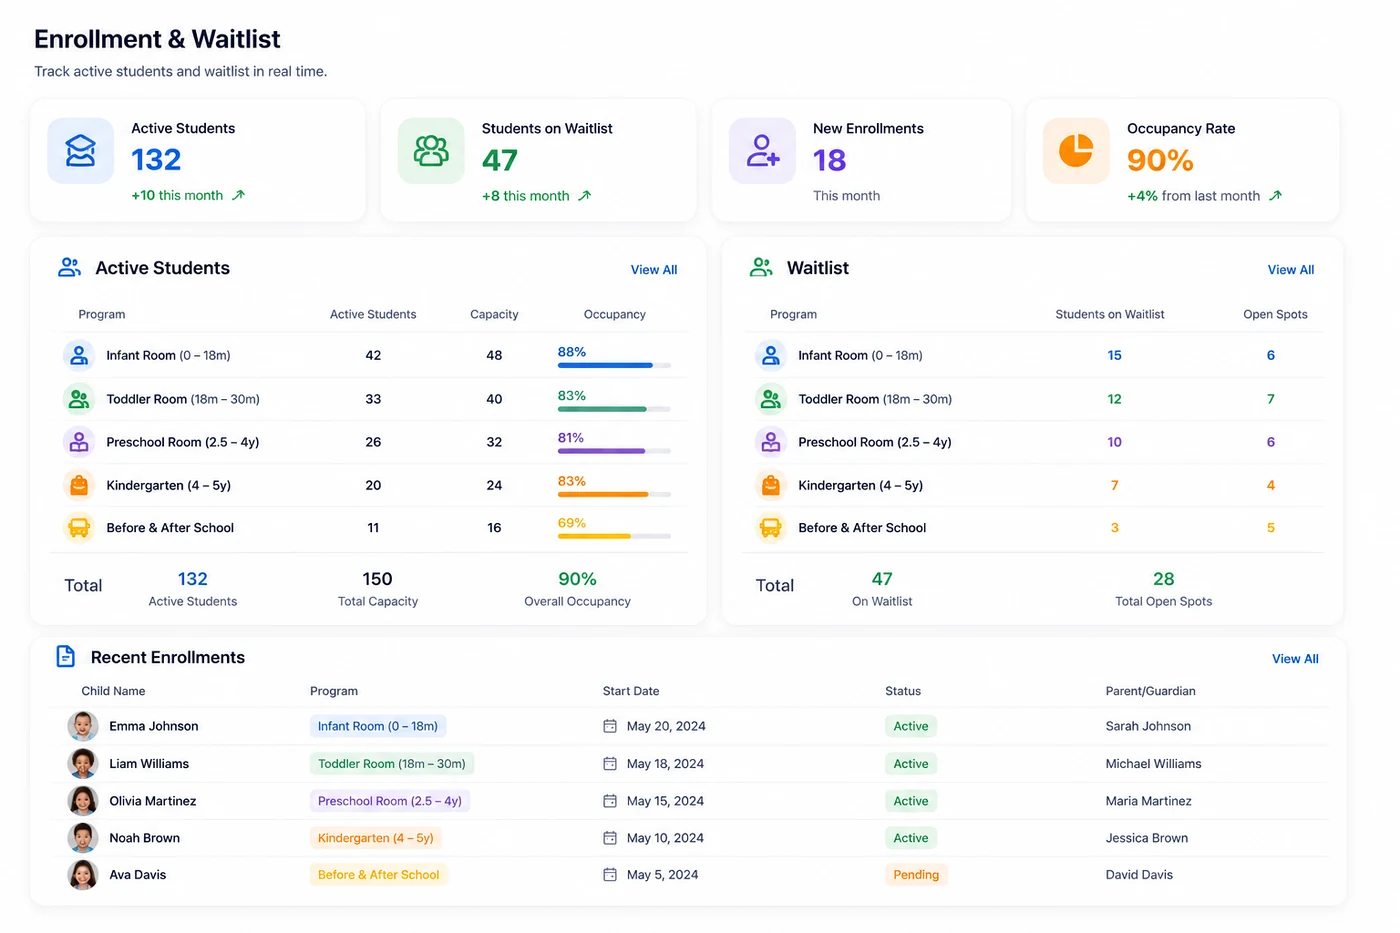Click the Occupancy column header
The image size is (1400, 933).
click(x=614, y=314)
